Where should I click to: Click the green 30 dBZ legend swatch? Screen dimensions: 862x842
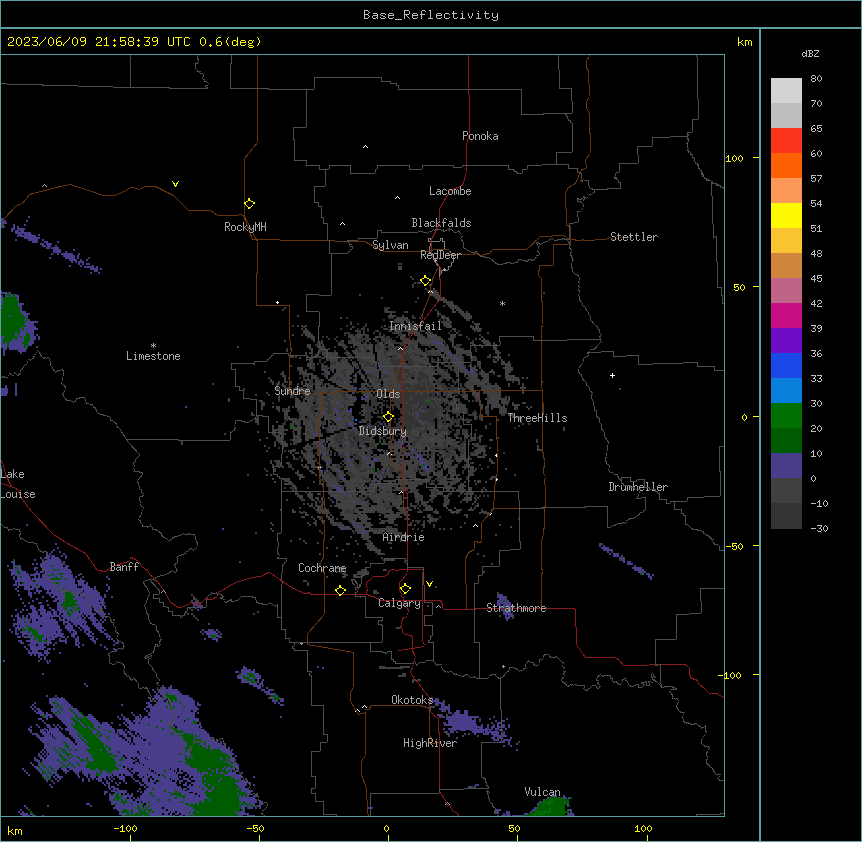pos(786,416)
